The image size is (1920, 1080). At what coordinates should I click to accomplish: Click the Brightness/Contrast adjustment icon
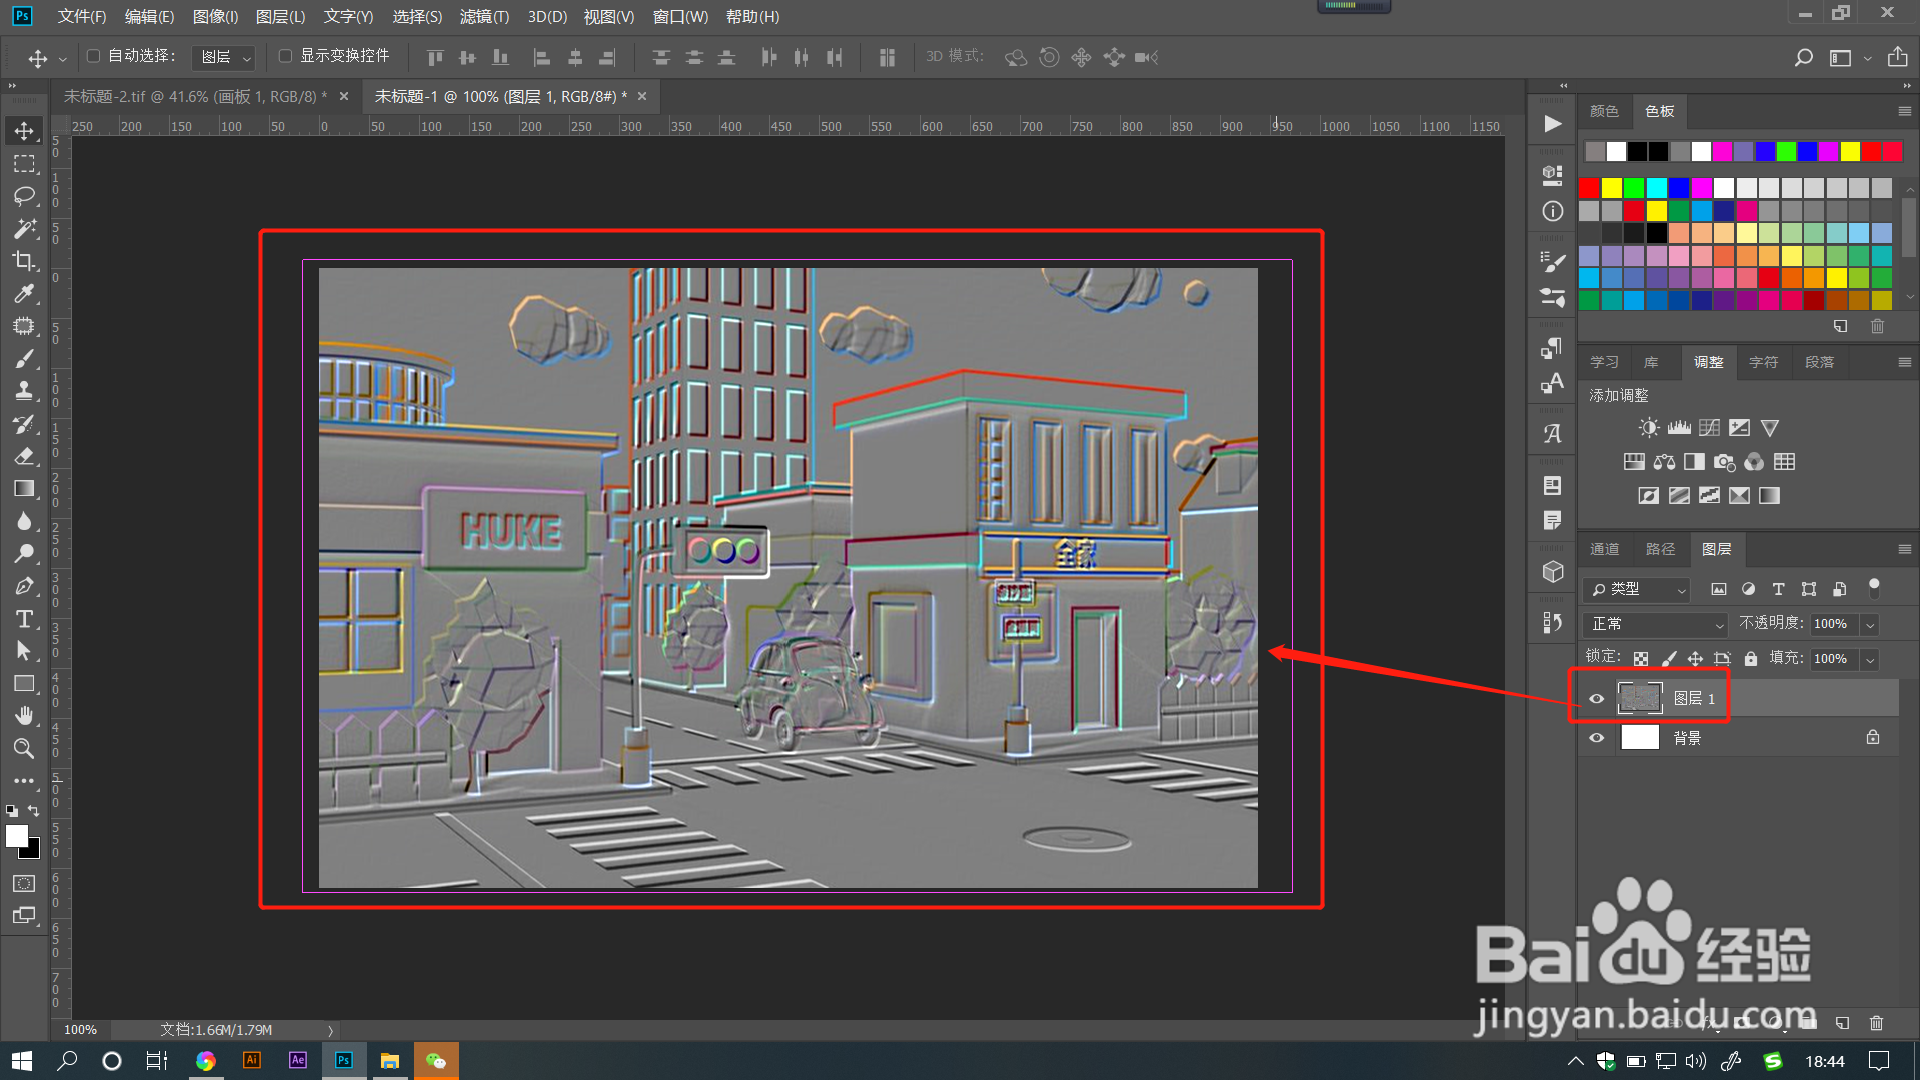point(1648,428)
